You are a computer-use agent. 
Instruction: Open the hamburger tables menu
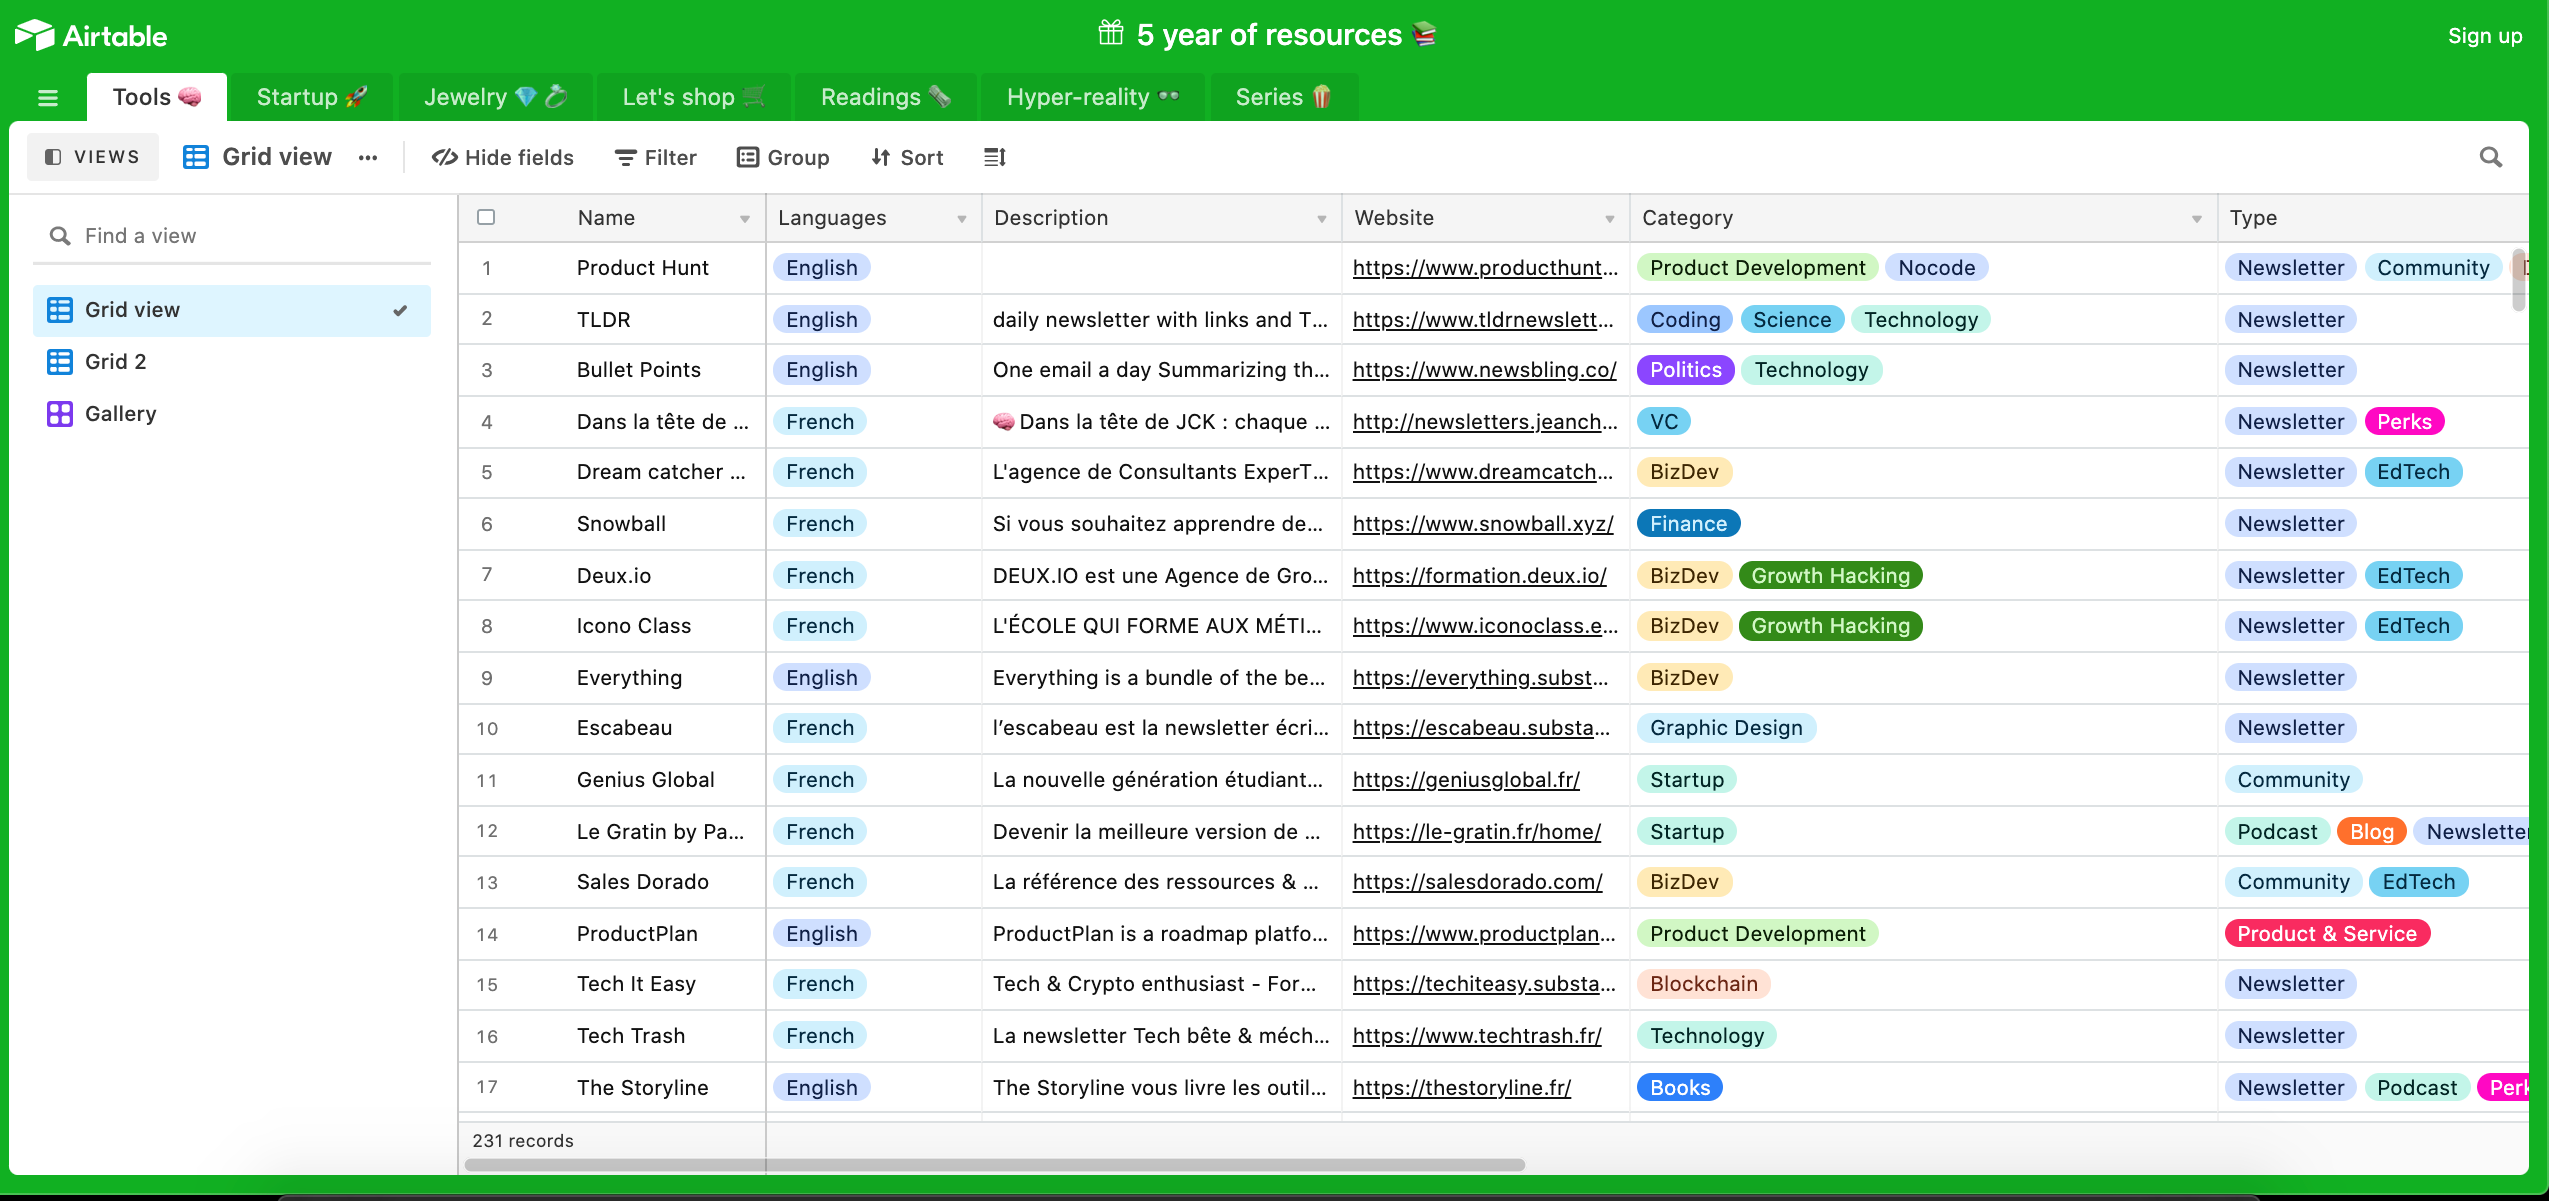[47, 98]
